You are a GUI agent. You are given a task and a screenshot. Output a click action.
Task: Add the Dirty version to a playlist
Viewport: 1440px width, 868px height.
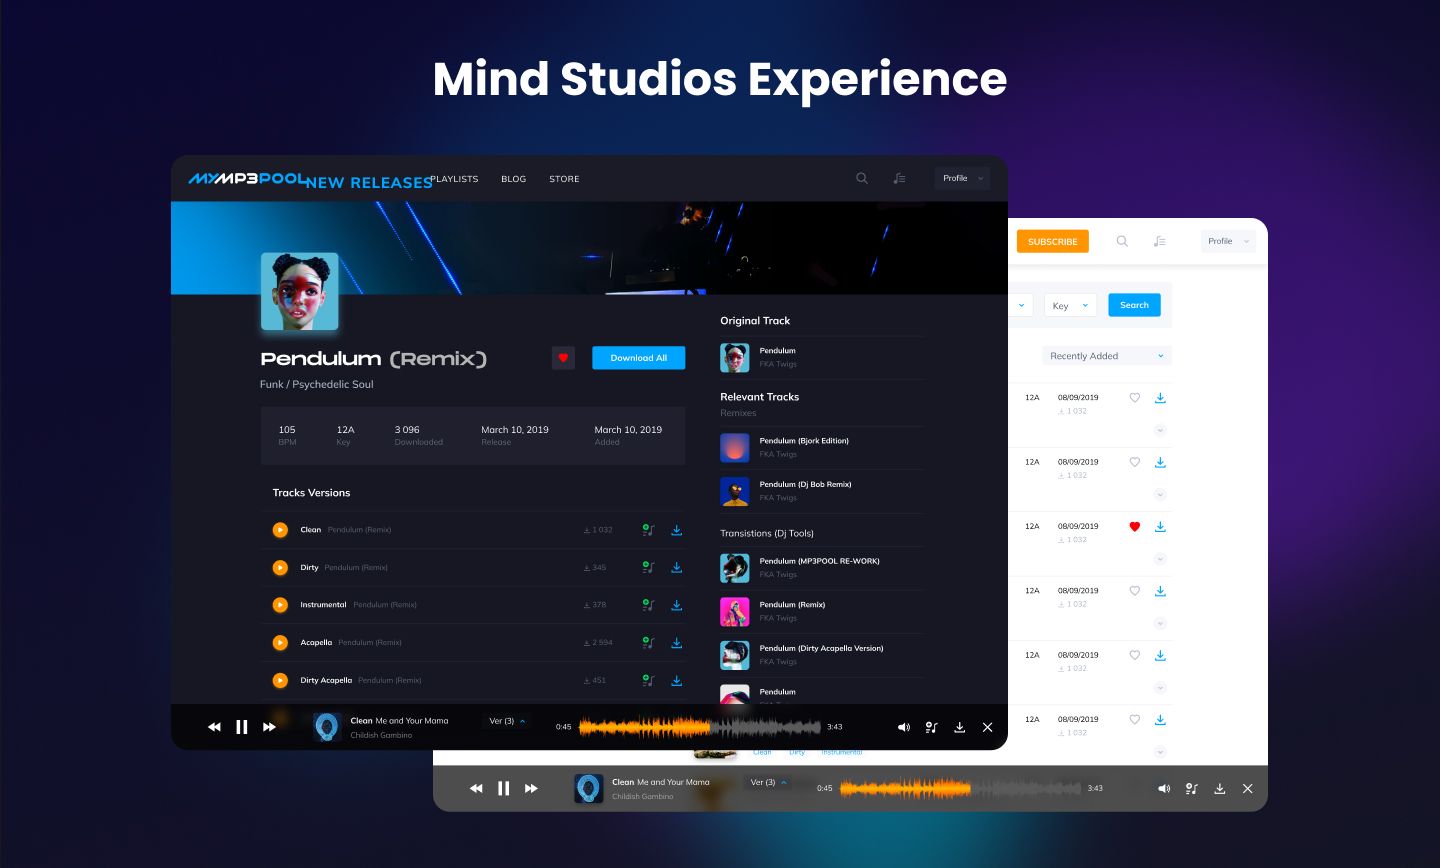[x=648, y=567]
